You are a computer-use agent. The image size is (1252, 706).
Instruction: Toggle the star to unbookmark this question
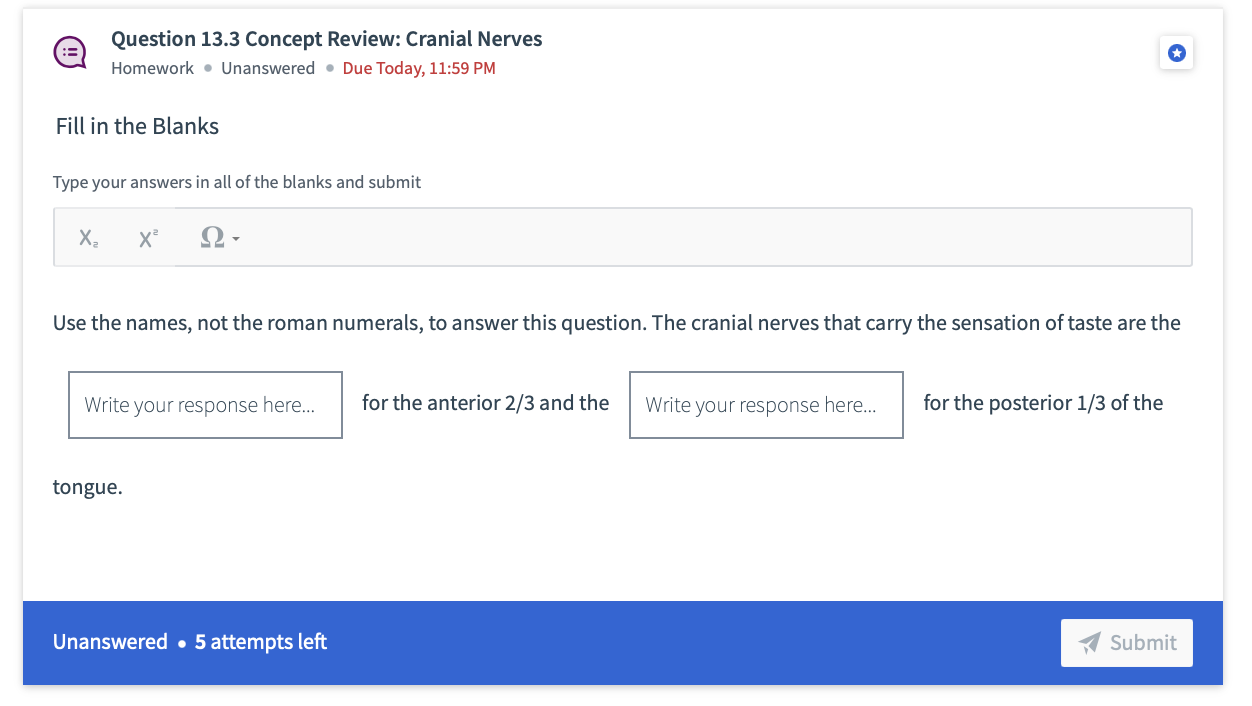pos(1176,52)
